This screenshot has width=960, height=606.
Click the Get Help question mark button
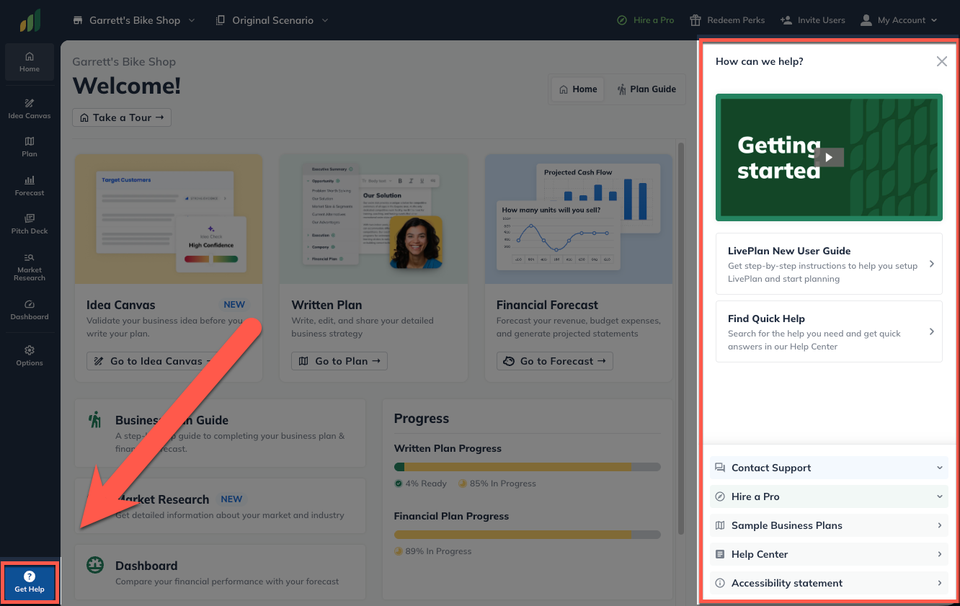(29, 582)
